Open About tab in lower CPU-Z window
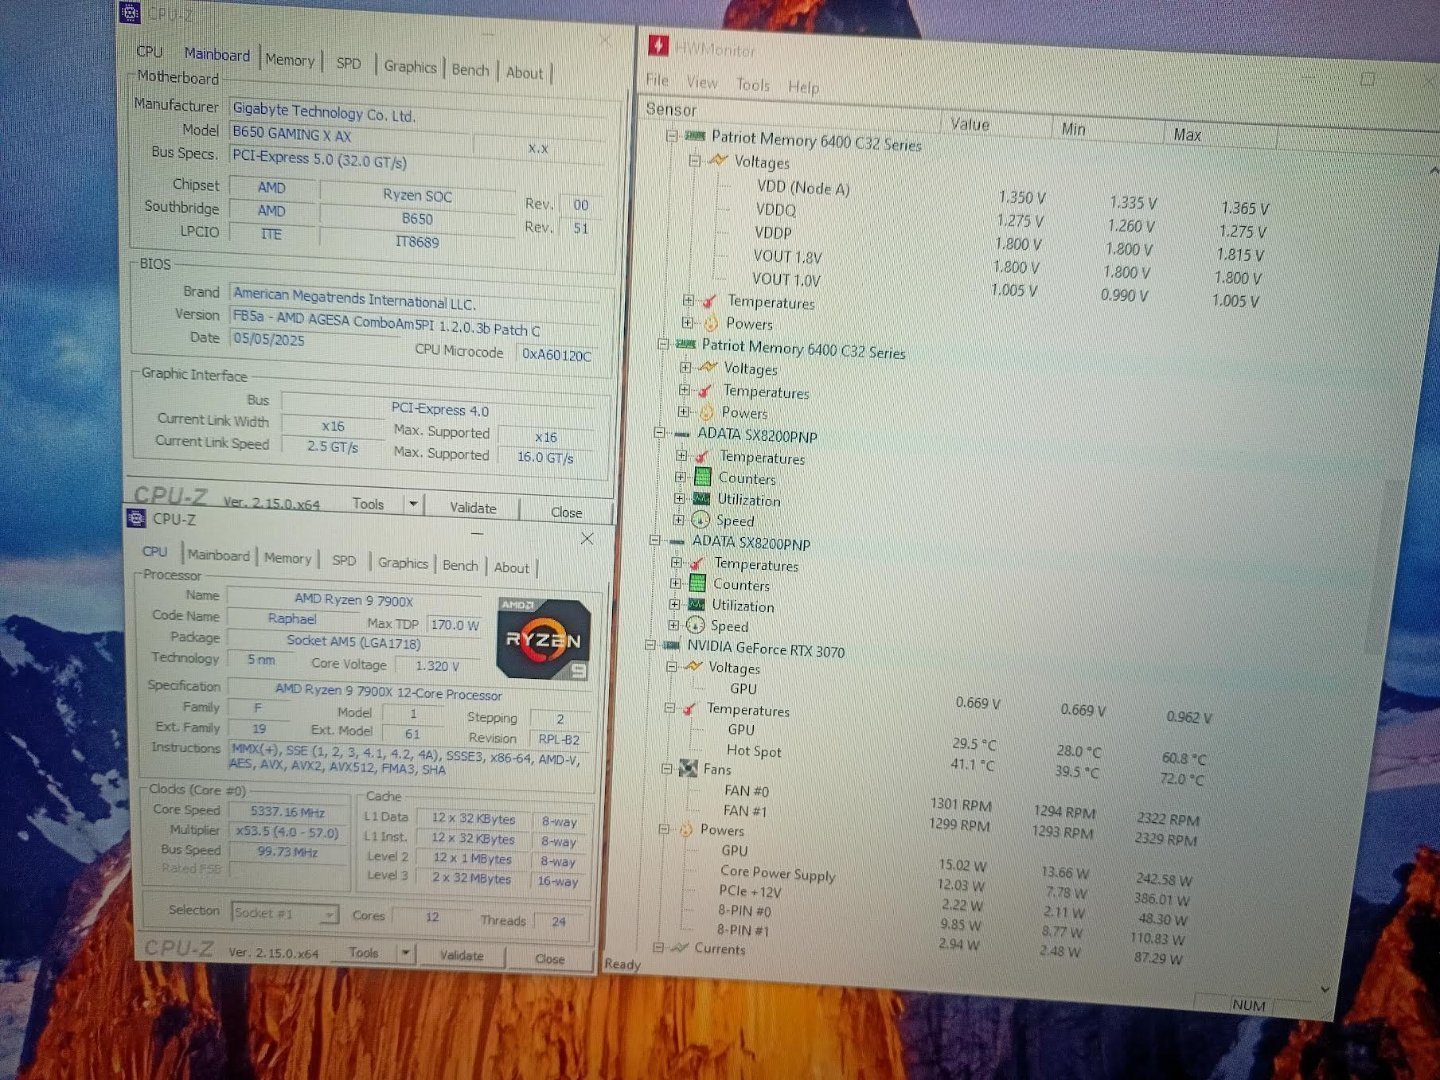This screenshot has width=1440, height=1080. click(512, 568)
